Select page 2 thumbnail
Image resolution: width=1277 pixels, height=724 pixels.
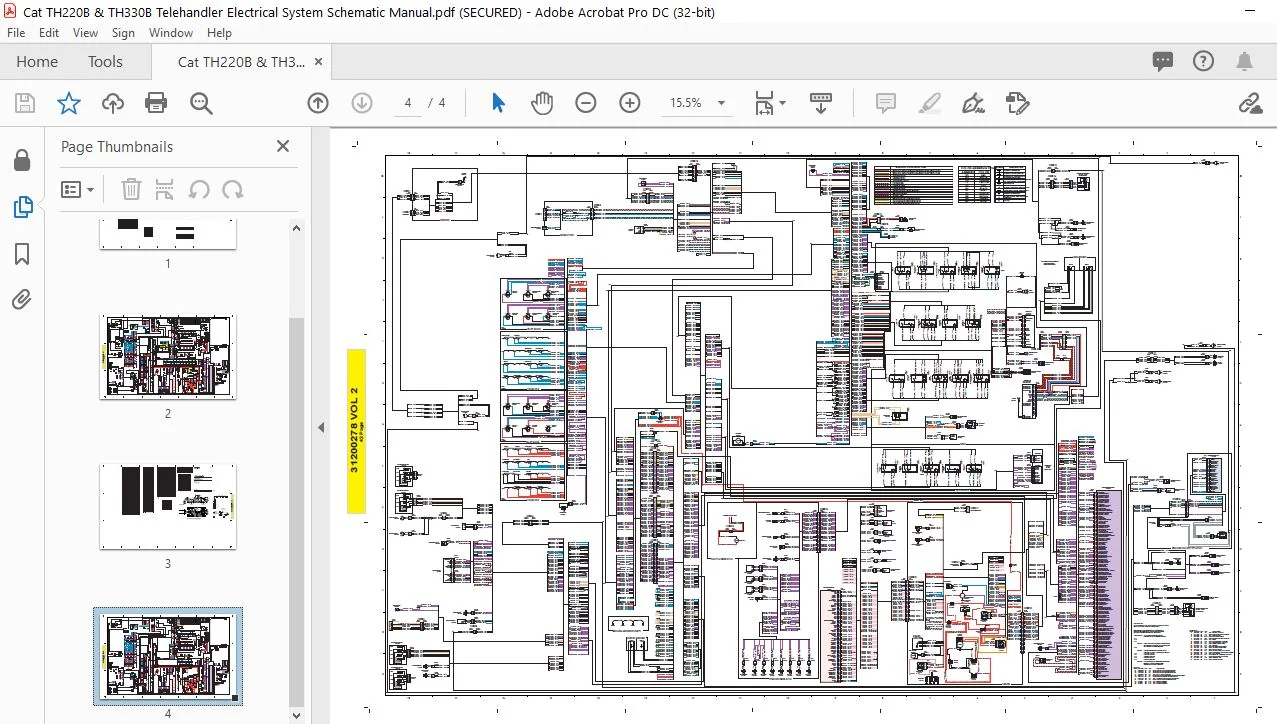coord(168,357)
